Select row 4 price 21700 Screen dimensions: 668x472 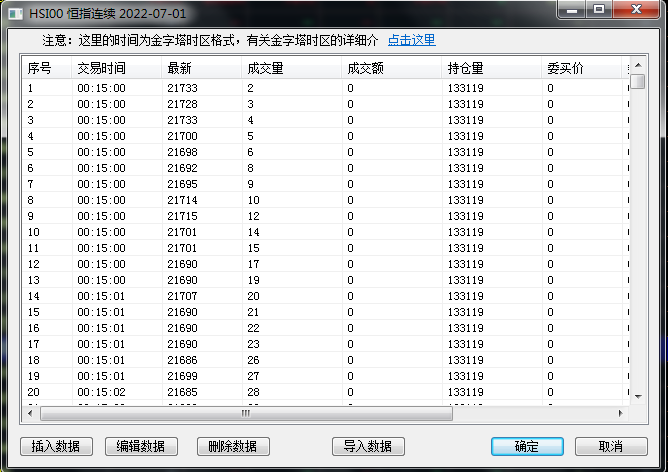pos(326,136)
